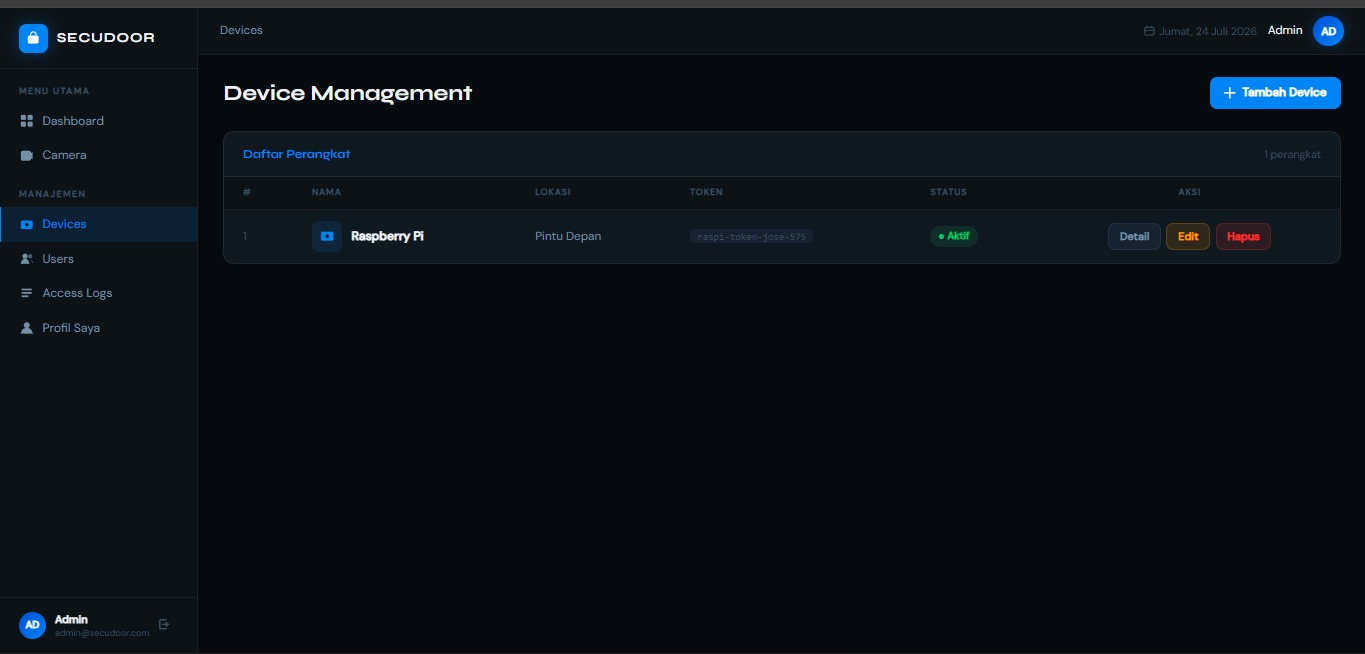Click the Access Logs list icon
Screen dimensions: 1365x654
point(27,293)
